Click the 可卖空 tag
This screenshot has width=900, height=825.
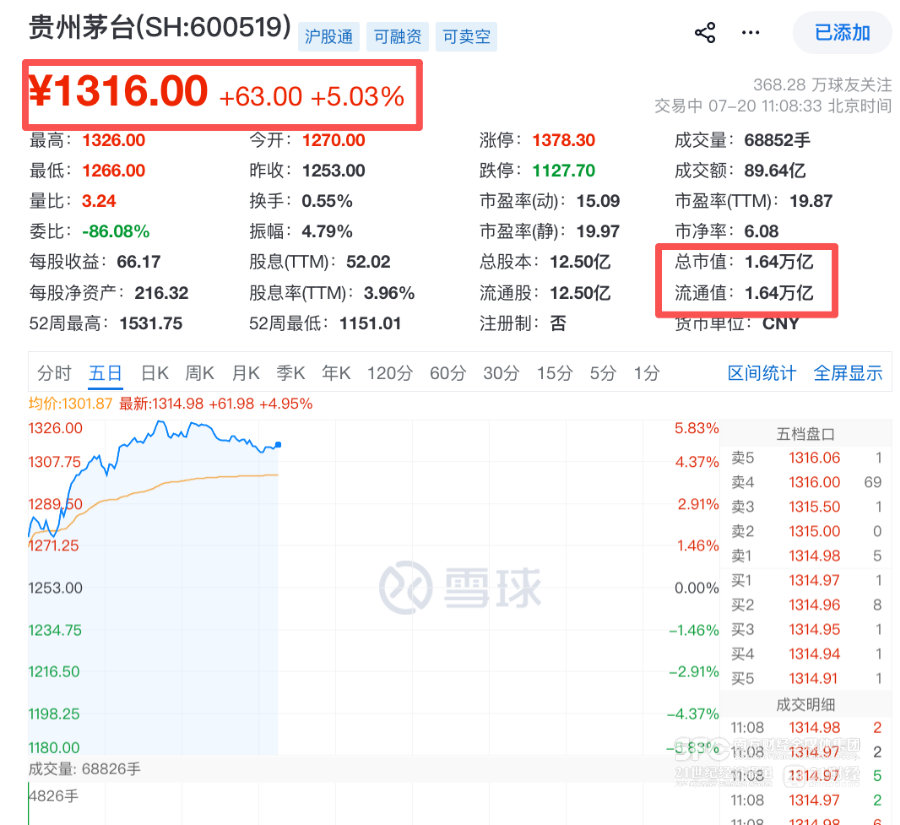466,37
